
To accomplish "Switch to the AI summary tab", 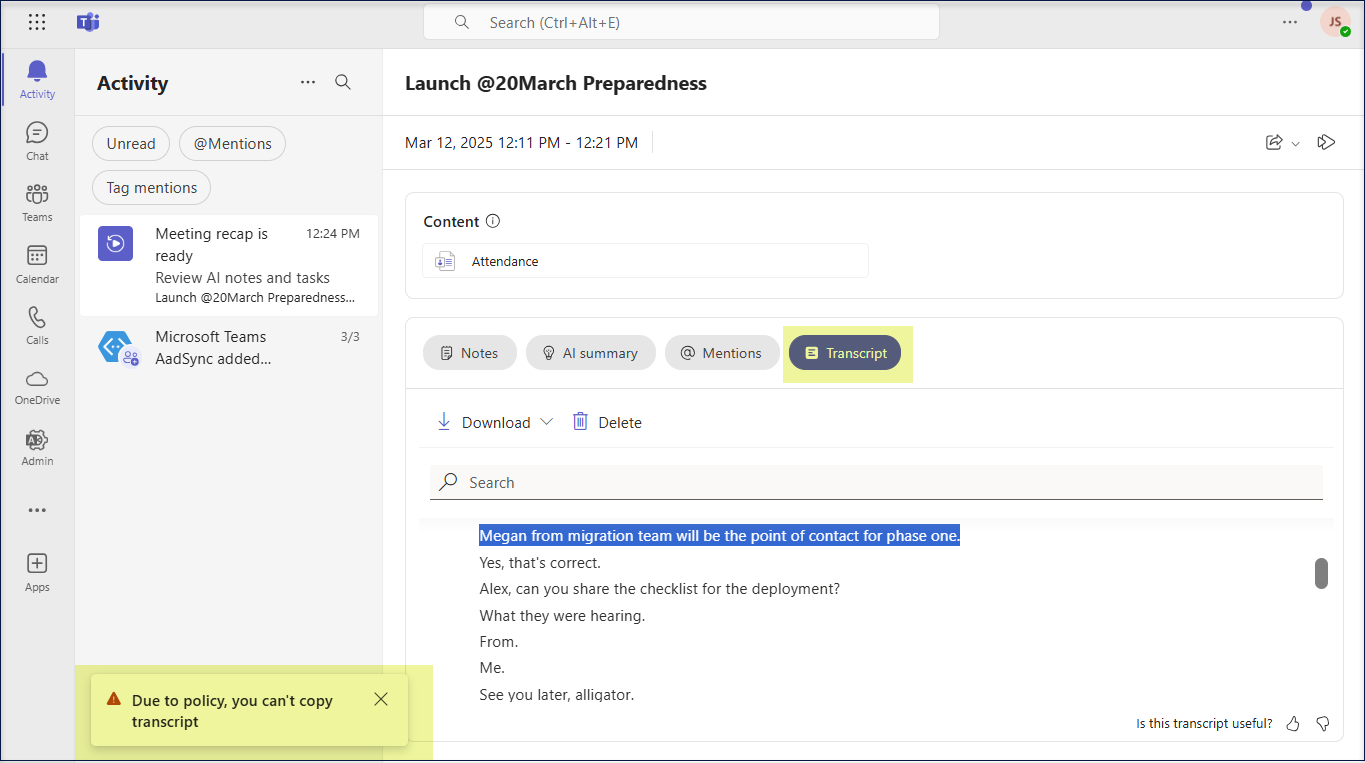I will [x=590, y=353].
